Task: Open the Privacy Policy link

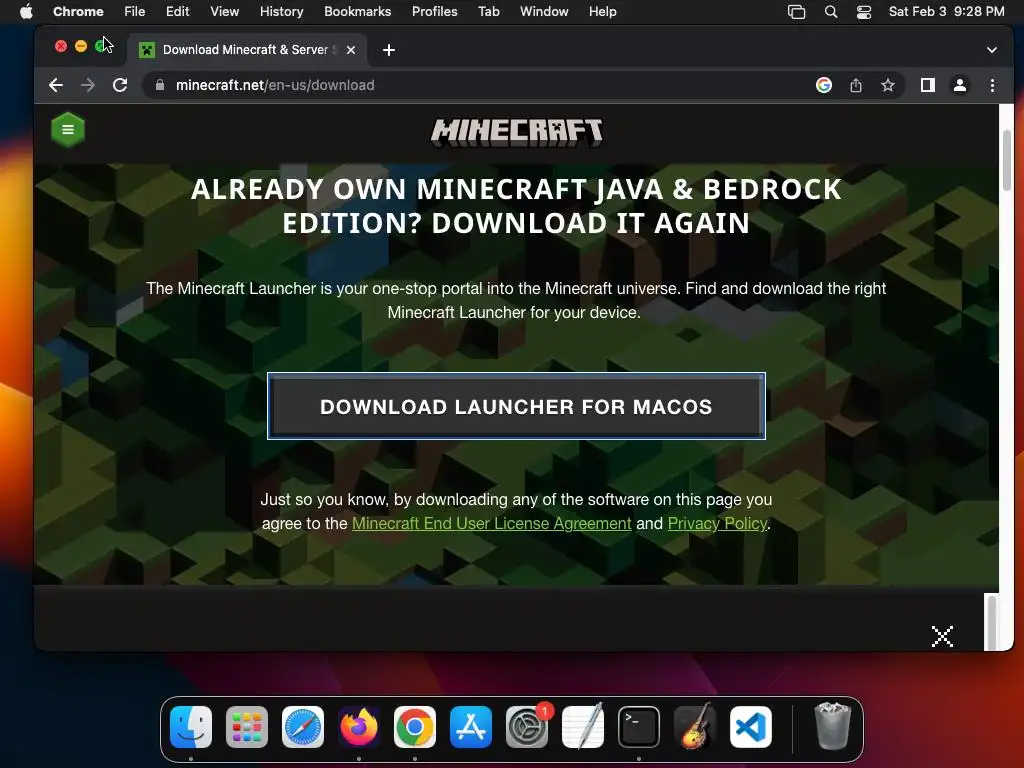Action: pos(717,524)
